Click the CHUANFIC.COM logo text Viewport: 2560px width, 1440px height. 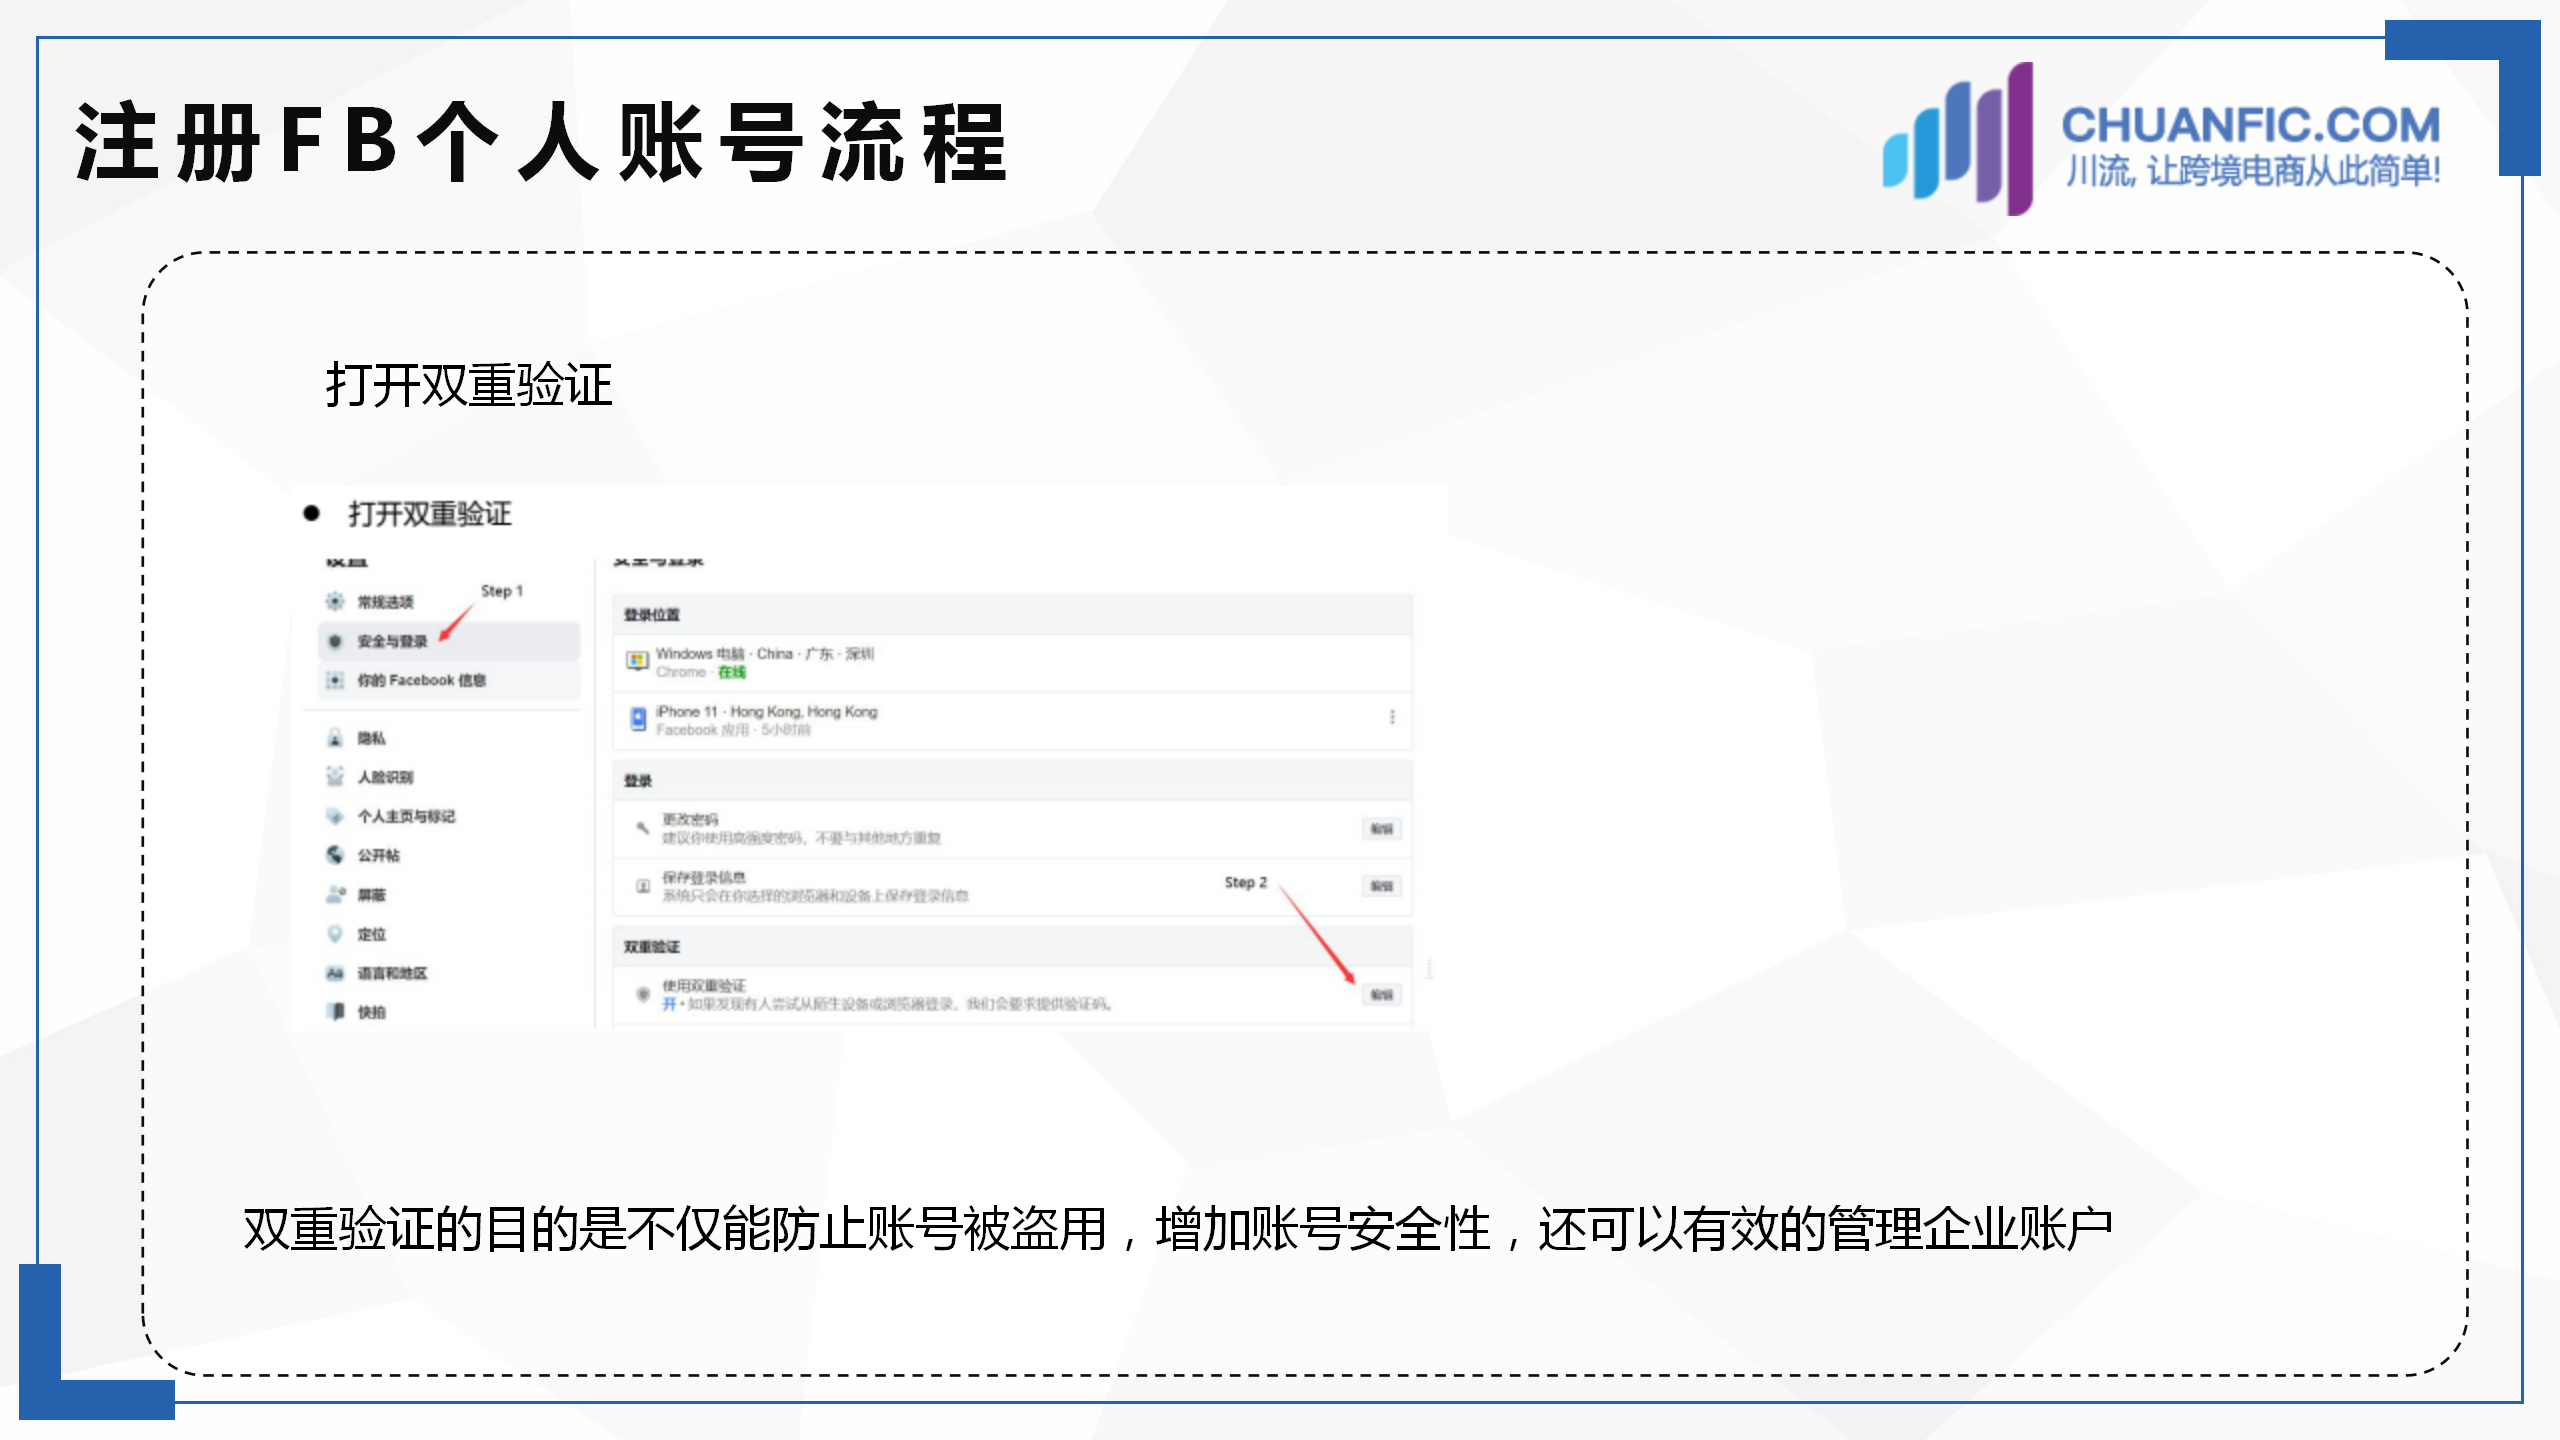click(2250, 125)
